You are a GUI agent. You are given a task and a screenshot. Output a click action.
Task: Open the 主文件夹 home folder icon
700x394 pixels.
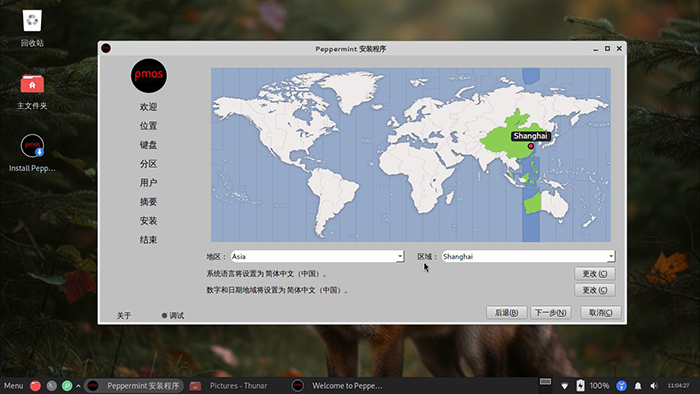tap(32, 92)
